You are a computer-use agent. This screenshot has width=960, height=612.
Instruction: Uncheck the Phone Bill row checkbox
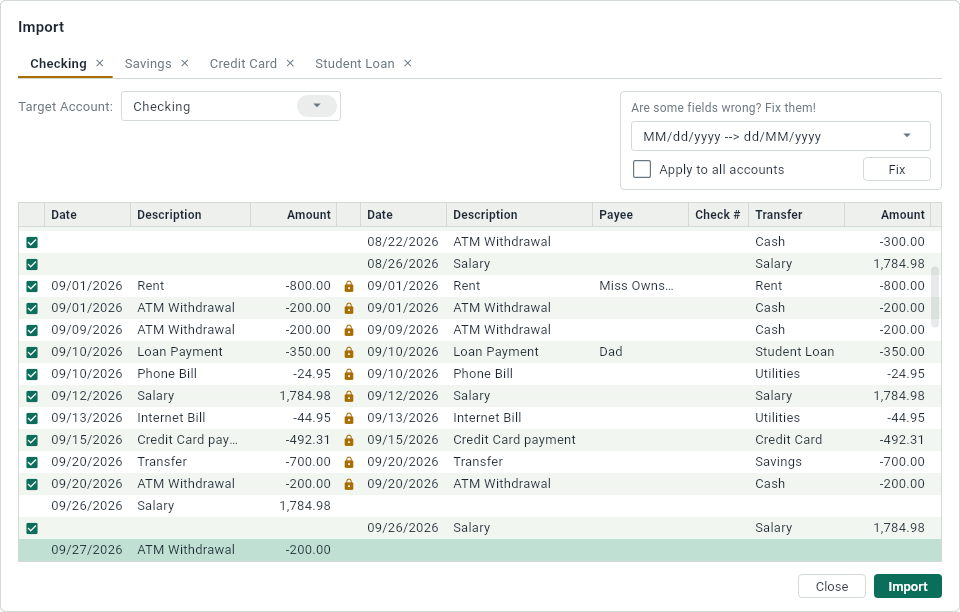[x=32, y=375]
